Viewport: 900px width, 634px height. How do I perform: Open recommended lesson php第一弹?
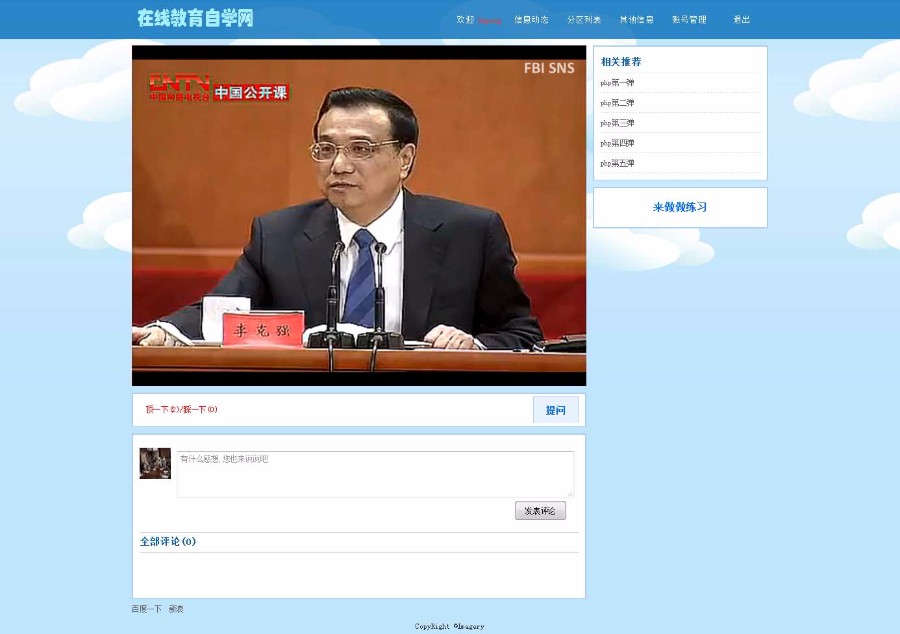[617, 83]
